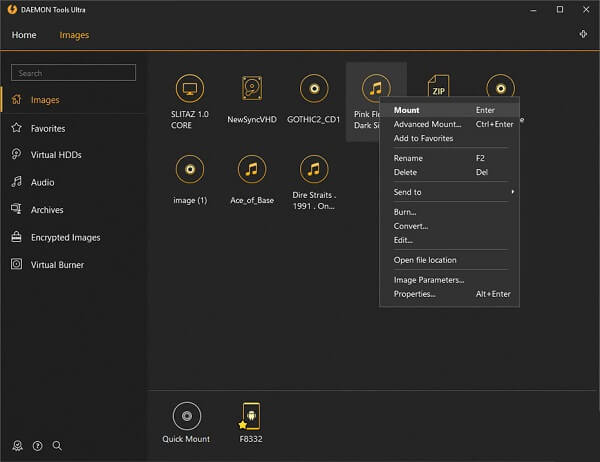
Task: Maximize the DAEMON Tools Ultra window
Action: click(560, 10)
